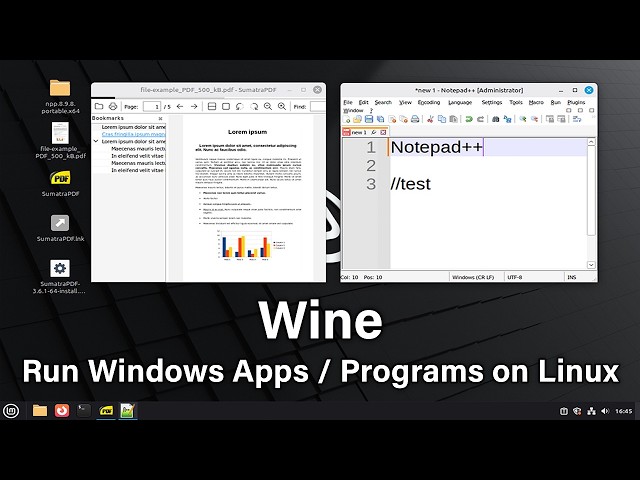Toggle Word wrap icon in Notepad++ toolbar
640x480 pixels.
pyautogui.click(x=577, y=119)
